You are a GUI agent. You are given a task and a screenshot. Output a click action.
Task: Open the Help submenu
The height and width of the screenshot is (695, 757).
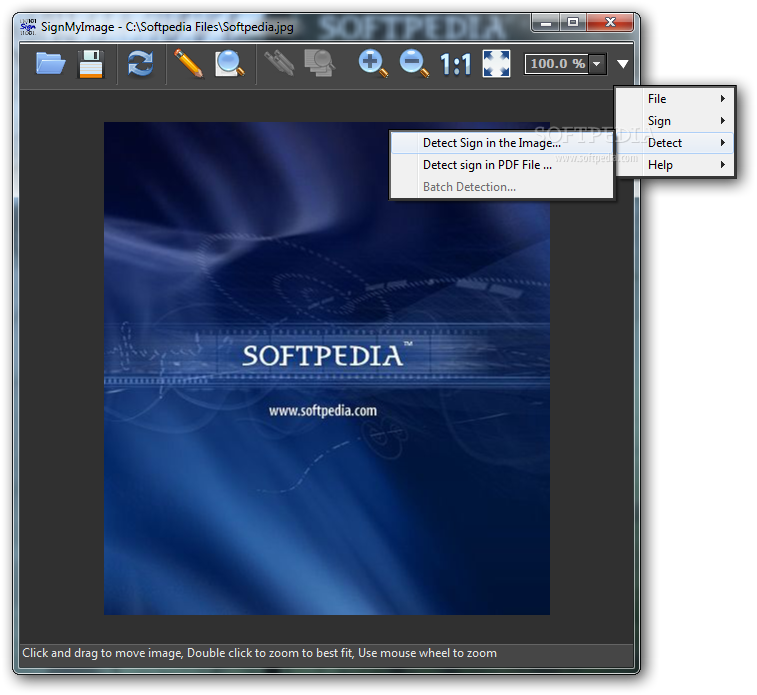tap(674, 165)
